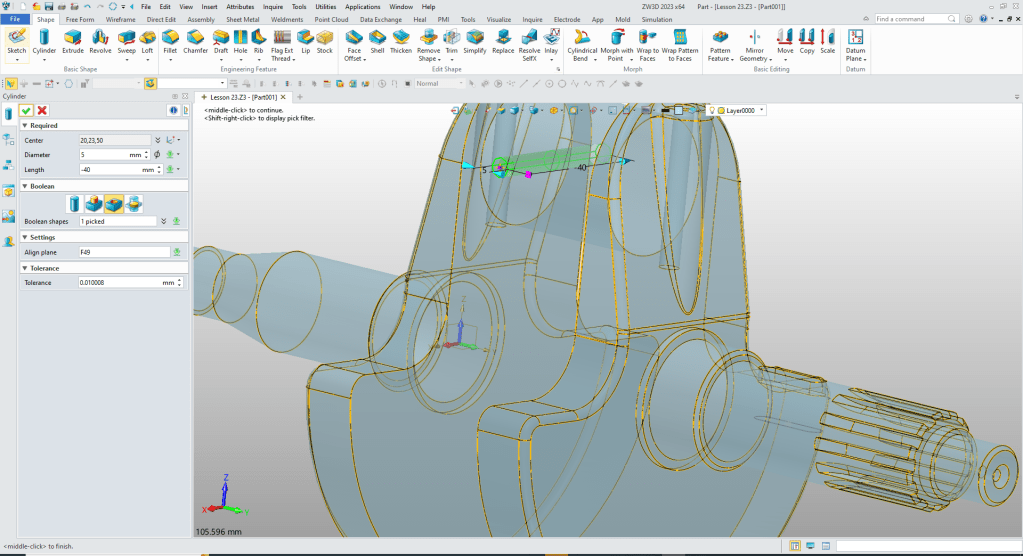Cancel the Cylinder command with red X
Viewport: 1023px width, 556px height.
pyautogui.click(x=42, y=110)
